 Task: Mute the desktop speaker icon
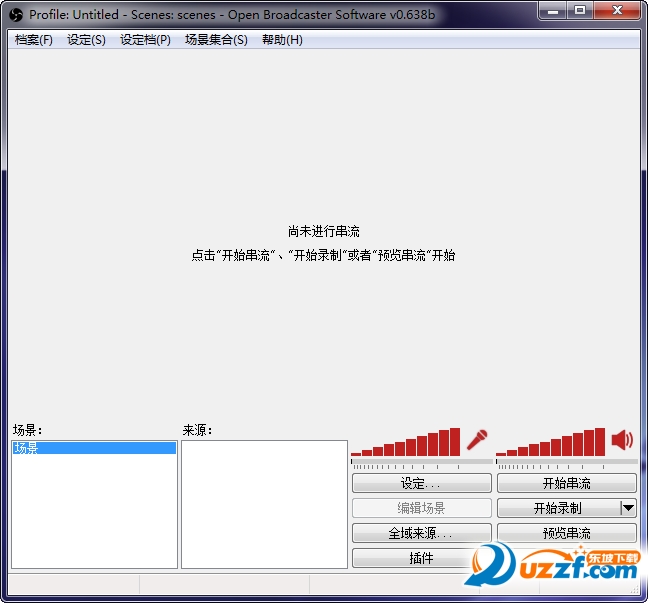[622, 439]
